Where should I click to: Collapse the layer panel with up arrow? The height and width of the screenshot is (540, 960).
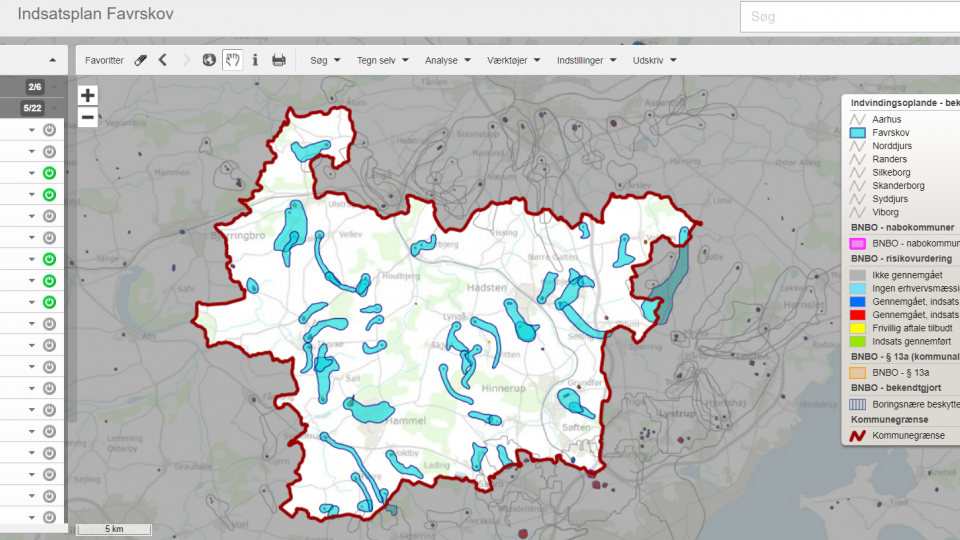[x=52, y=60]
